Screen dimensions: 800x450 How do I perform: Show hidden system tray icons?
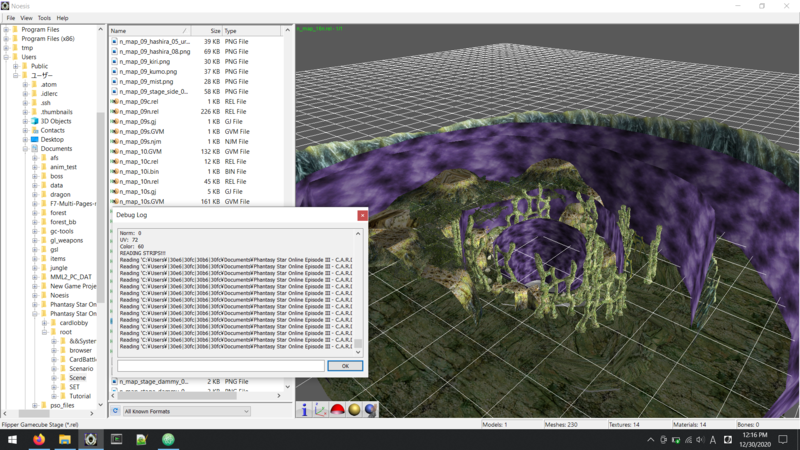651,439
